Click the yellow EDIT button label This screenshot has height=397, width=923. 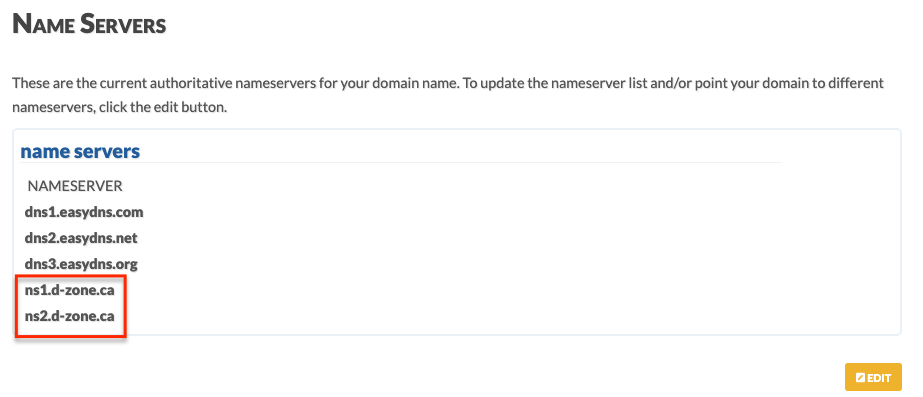873,378
